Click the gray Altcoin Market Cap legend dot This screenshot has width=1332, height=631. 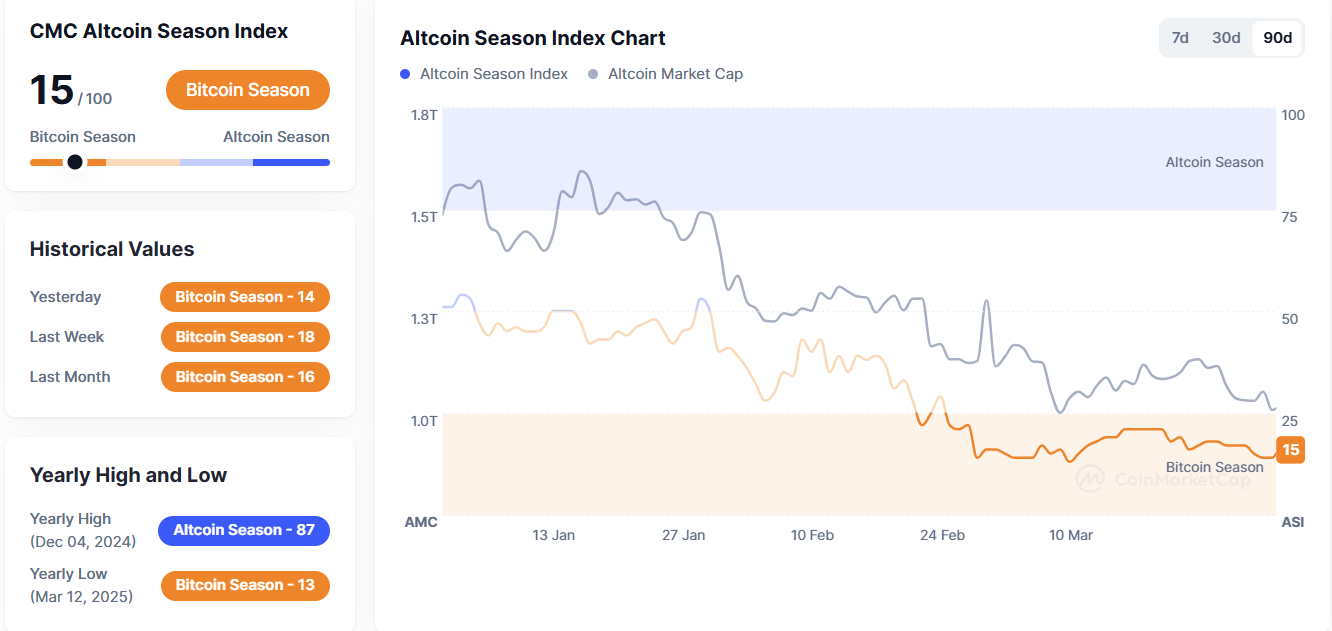(x=593, y=74)
